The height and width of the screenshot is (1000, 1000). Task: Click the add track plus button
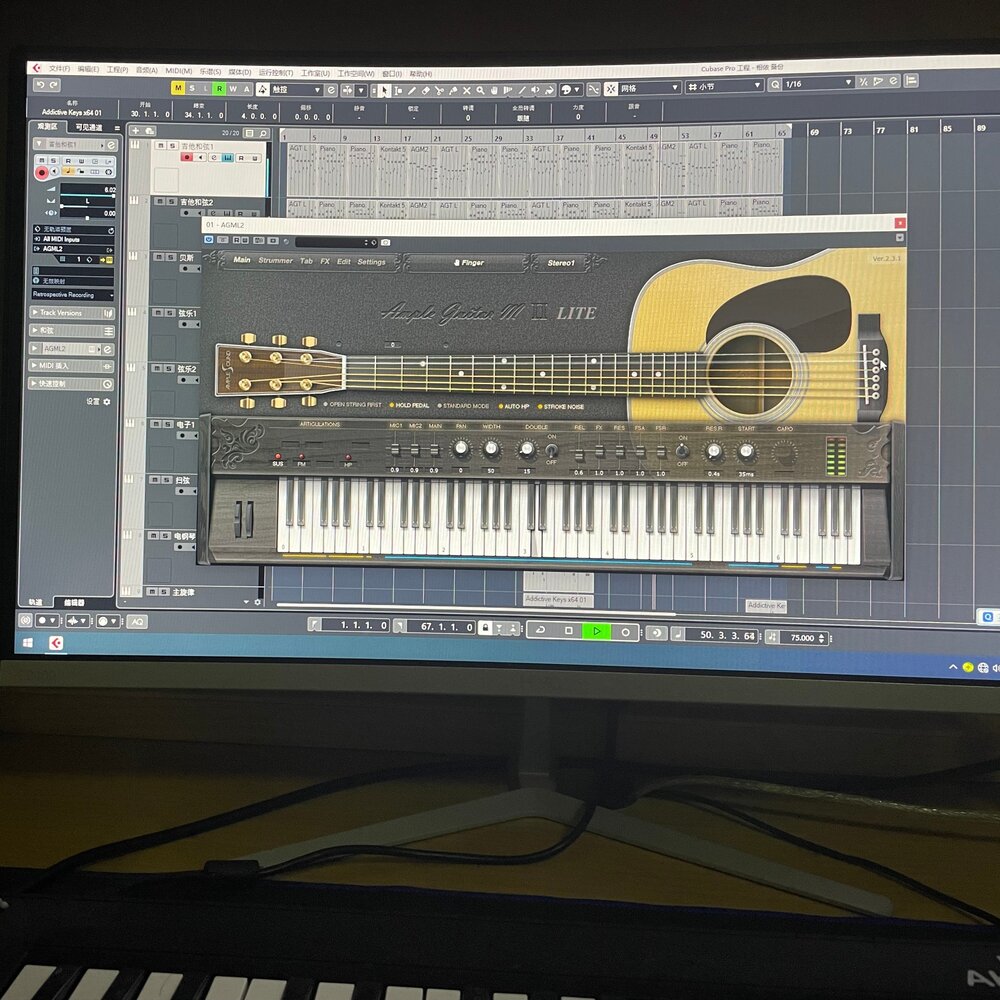pyautogui.click(x=136, y=131)
